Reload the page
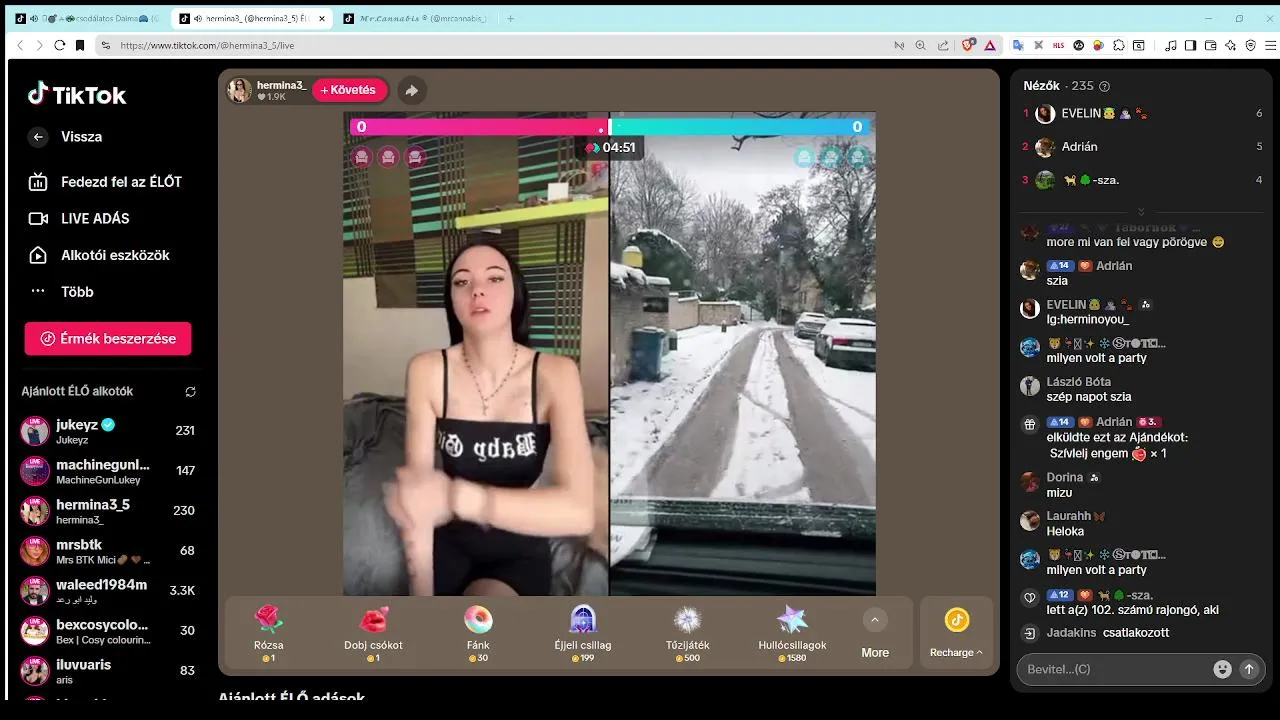 click(59, 45)
